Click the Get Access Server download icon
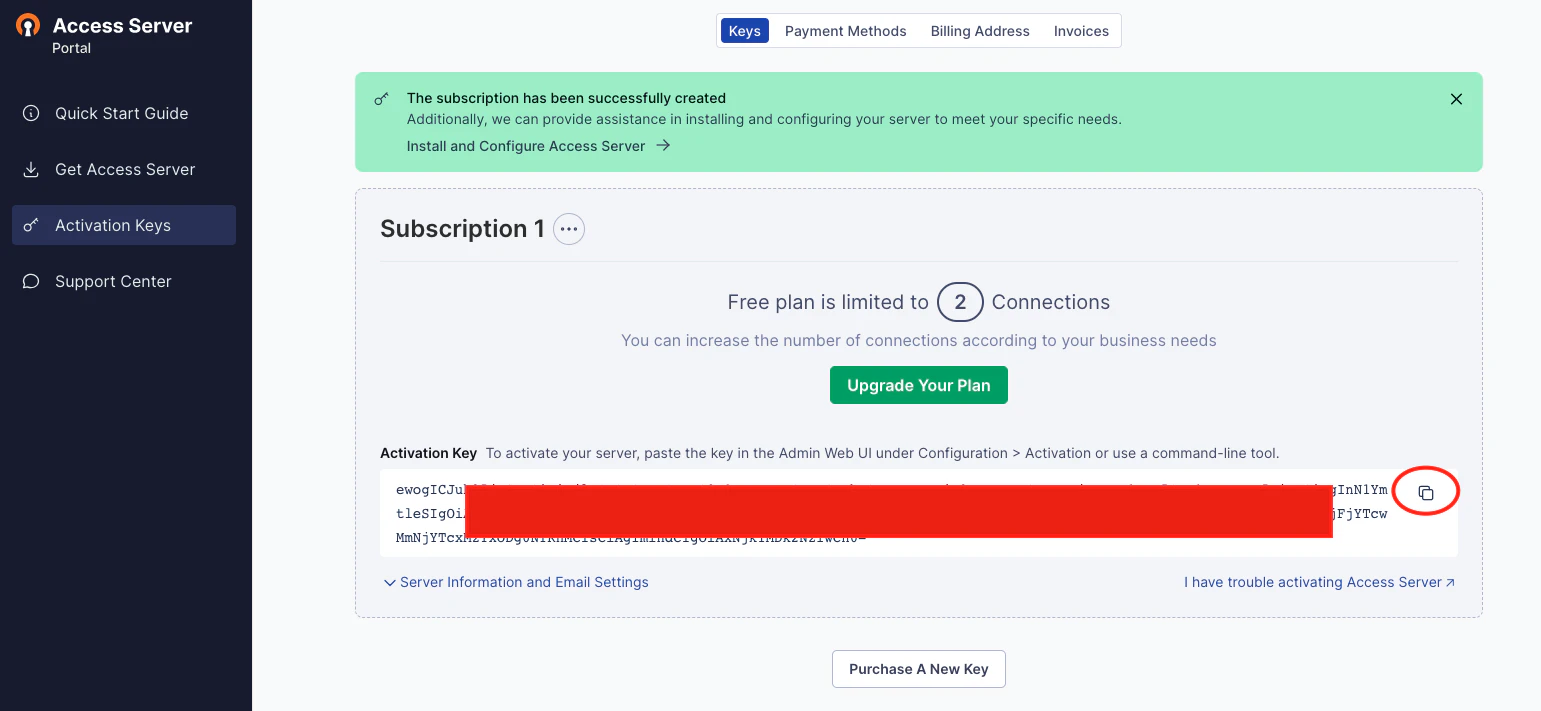This screenshot has width=1541, height=711. (x=31, y=169)
